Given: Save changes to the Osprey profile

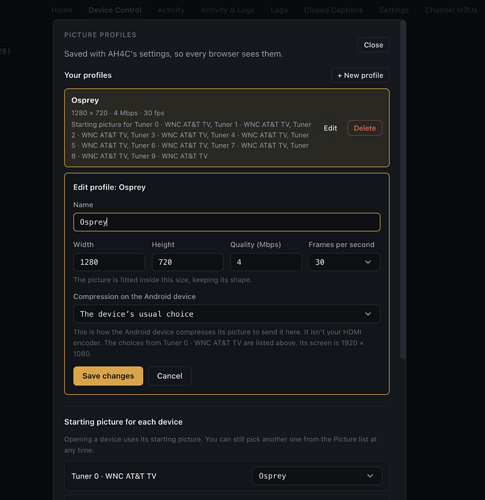Looking at the screenshot, I should tap(108, 376).
